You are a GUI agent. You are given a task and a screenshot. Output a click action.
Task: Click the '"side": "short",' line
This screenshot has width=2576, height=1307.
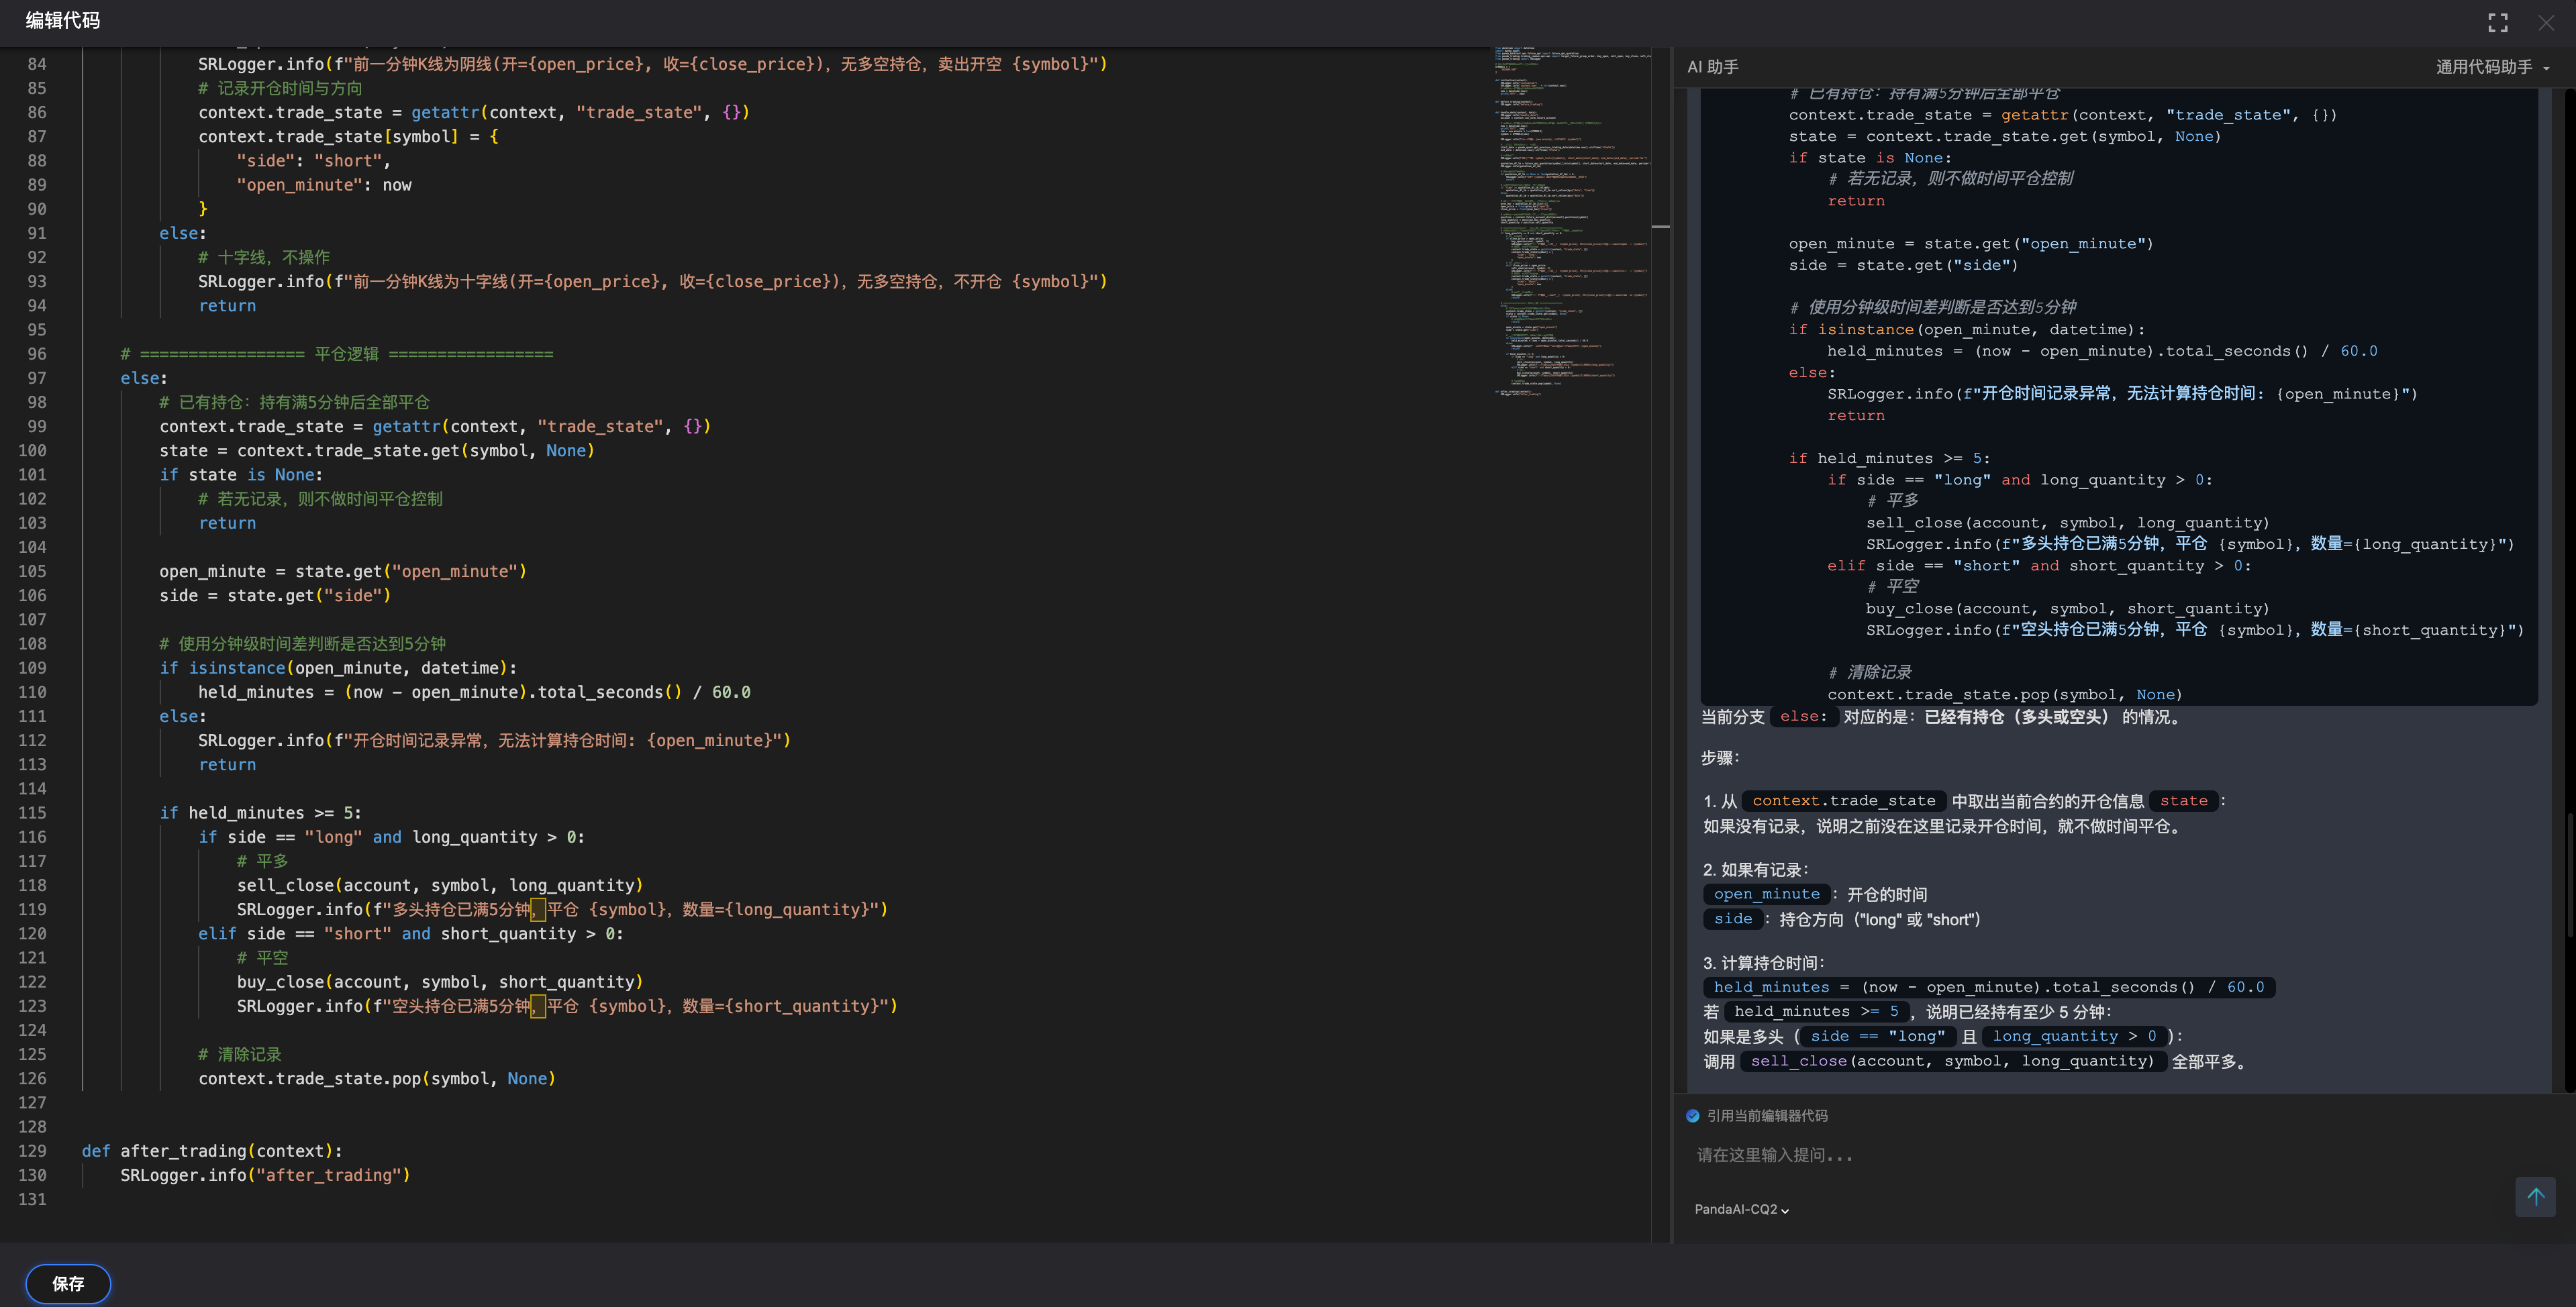313,161
